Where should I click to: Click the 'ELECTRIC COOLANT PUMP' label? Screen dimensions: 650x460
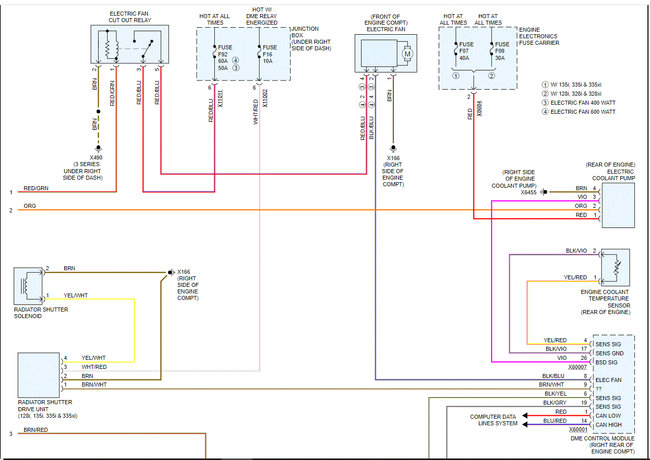[614, 174]
